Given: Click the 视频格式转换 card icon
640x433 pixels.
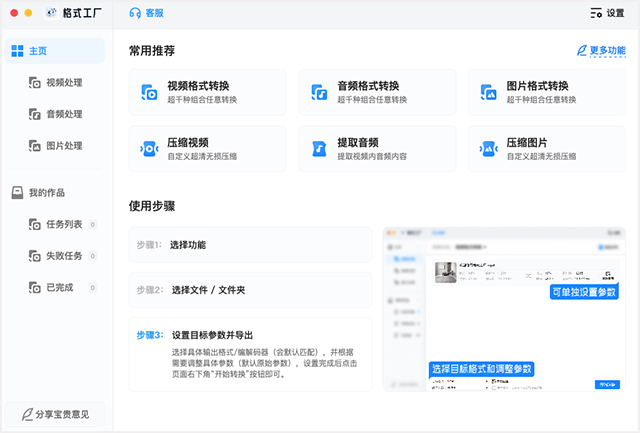Looking at the screenshot, I should tap(149, 92).
